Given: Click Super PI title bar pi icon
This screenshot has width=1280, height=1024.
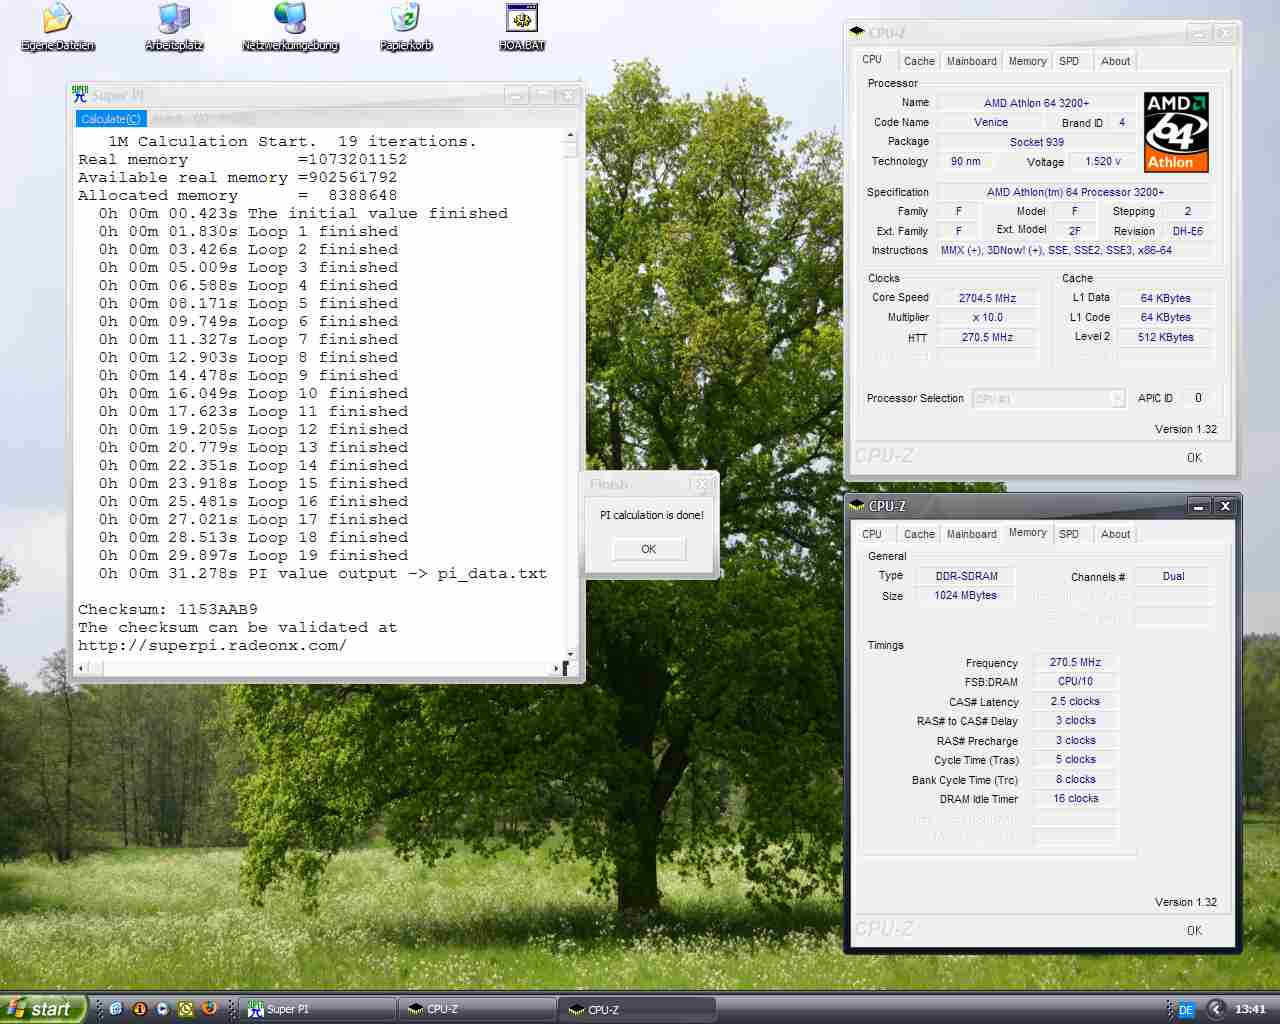Looking at the screenshot, I should click(80, 95).
